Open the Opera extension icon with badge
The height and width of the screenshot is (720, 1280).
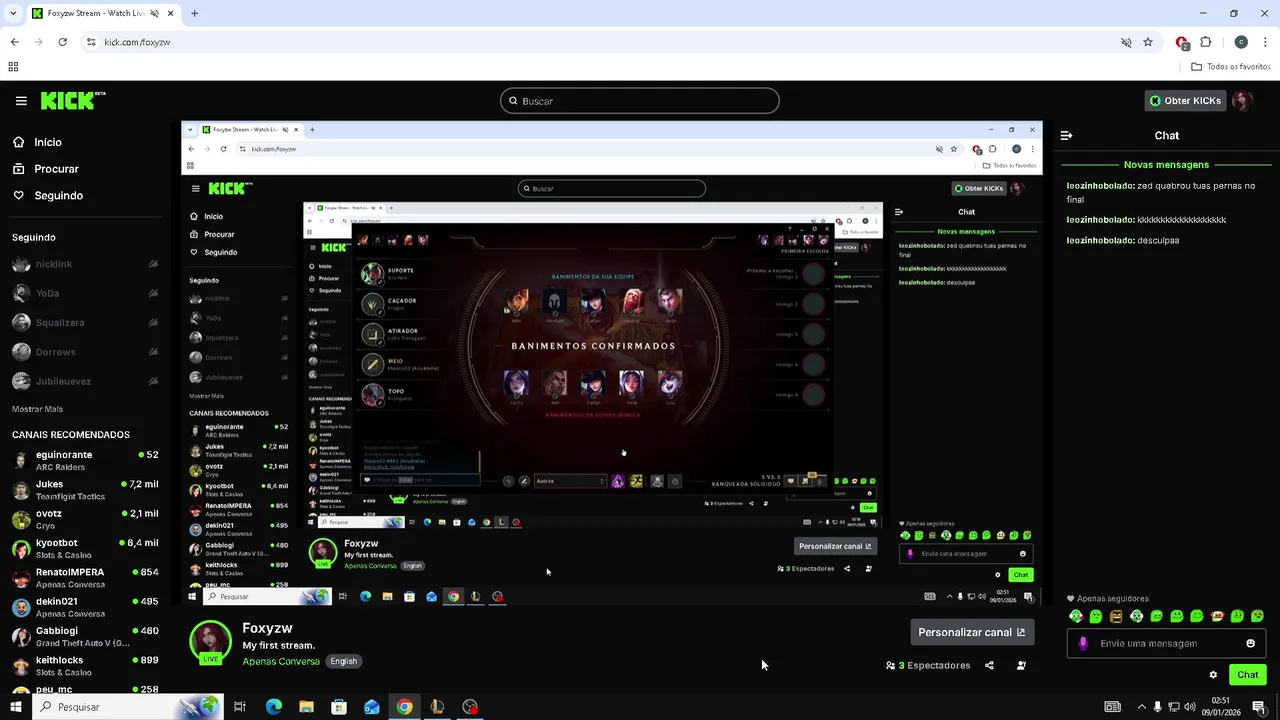(x=1182, y=42)
